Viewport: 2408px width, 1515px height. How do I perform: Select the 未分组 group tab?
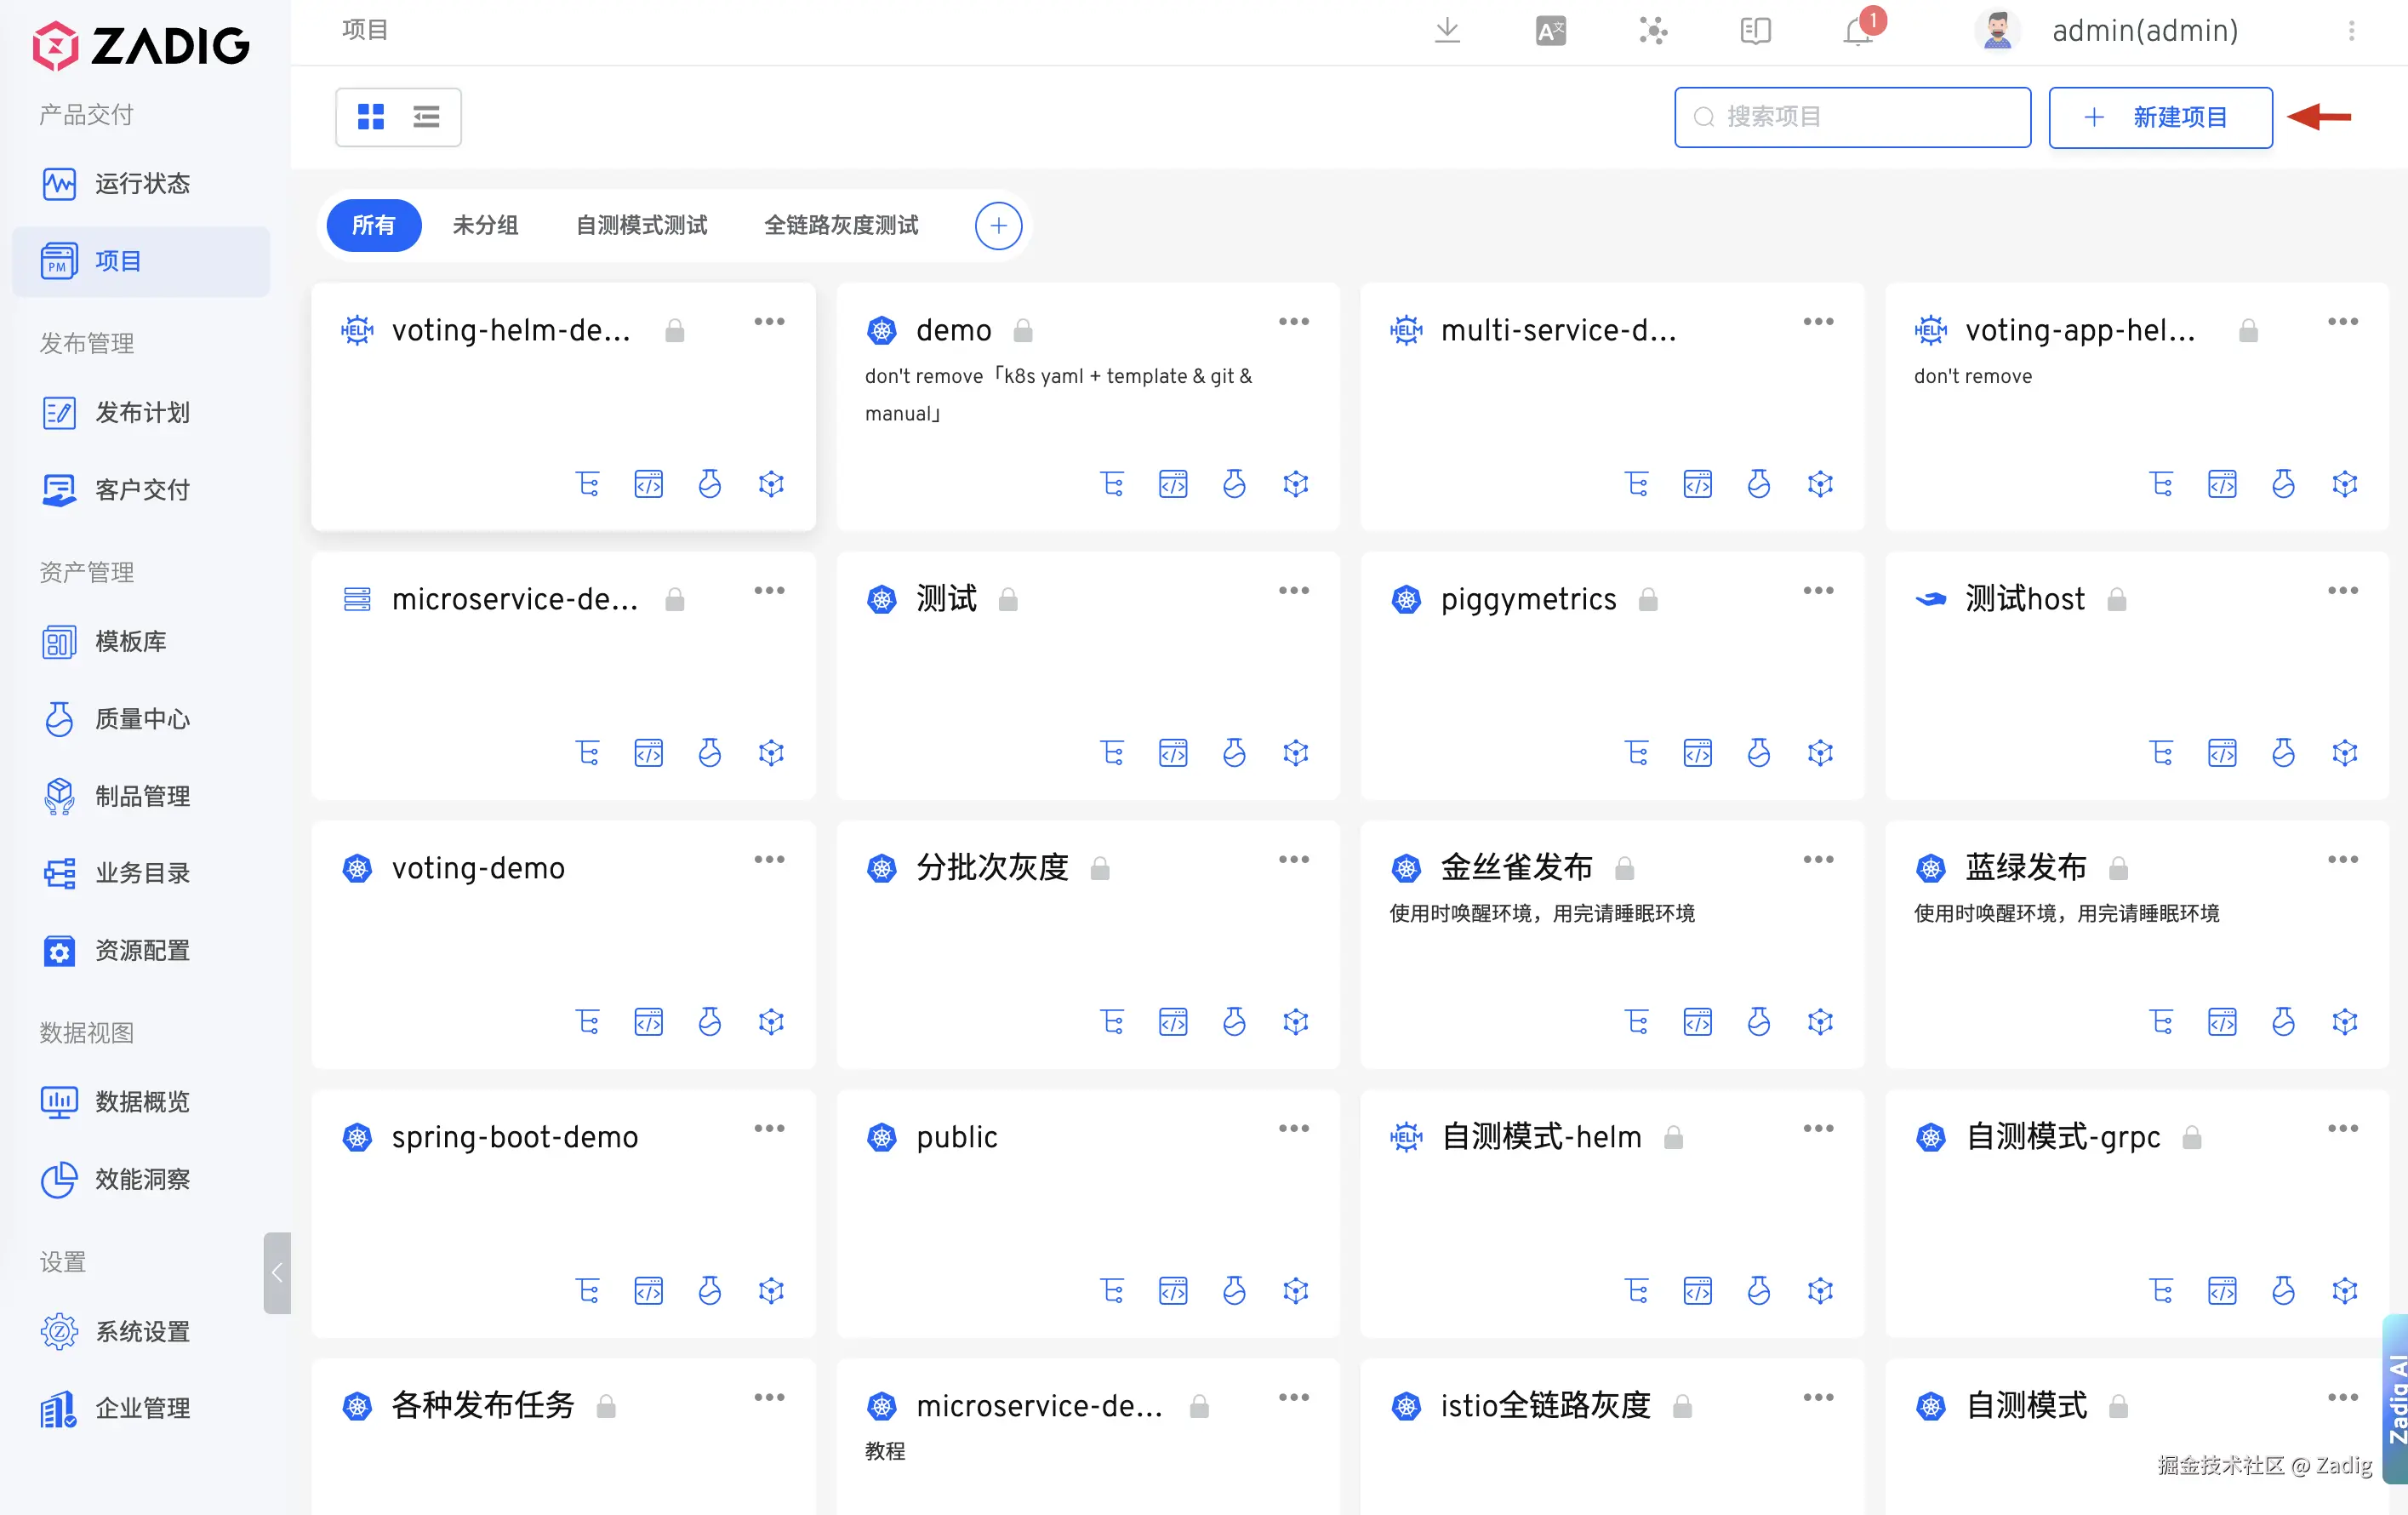(485, 225)
